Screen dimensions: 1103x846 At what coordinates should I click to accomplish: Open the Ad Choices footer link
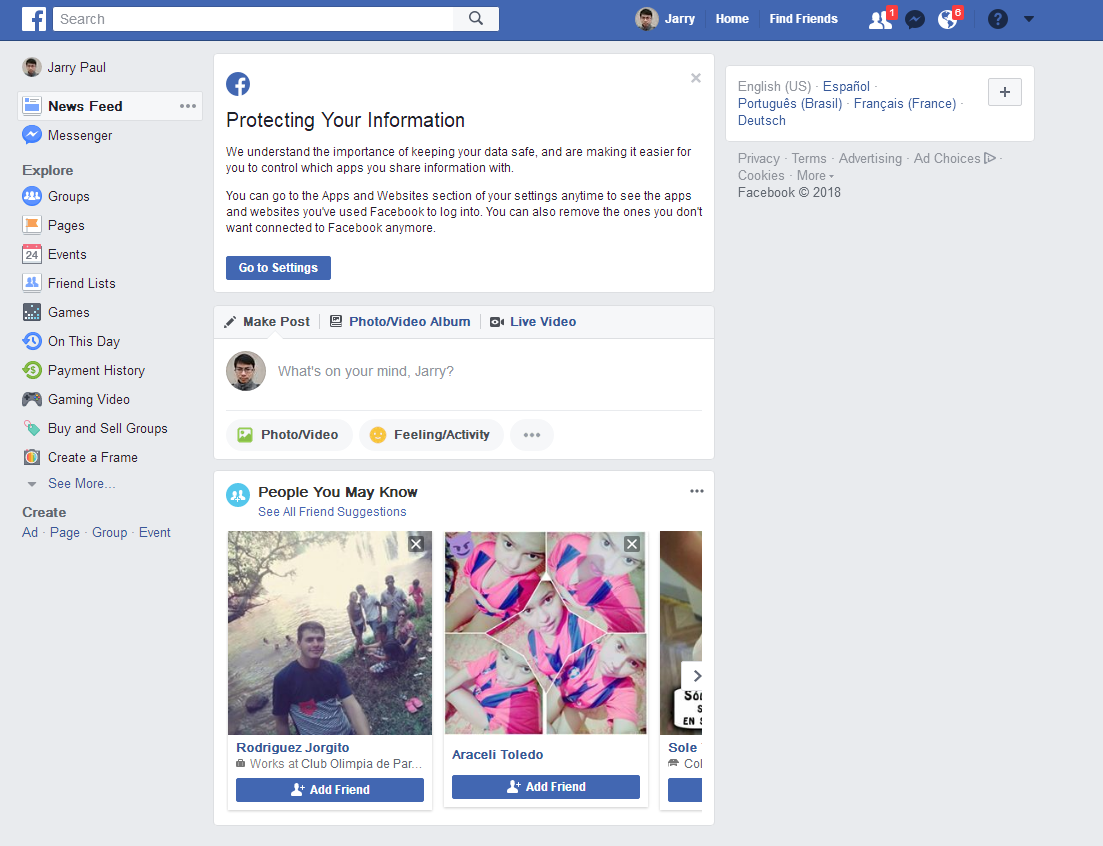click(955, 158)
